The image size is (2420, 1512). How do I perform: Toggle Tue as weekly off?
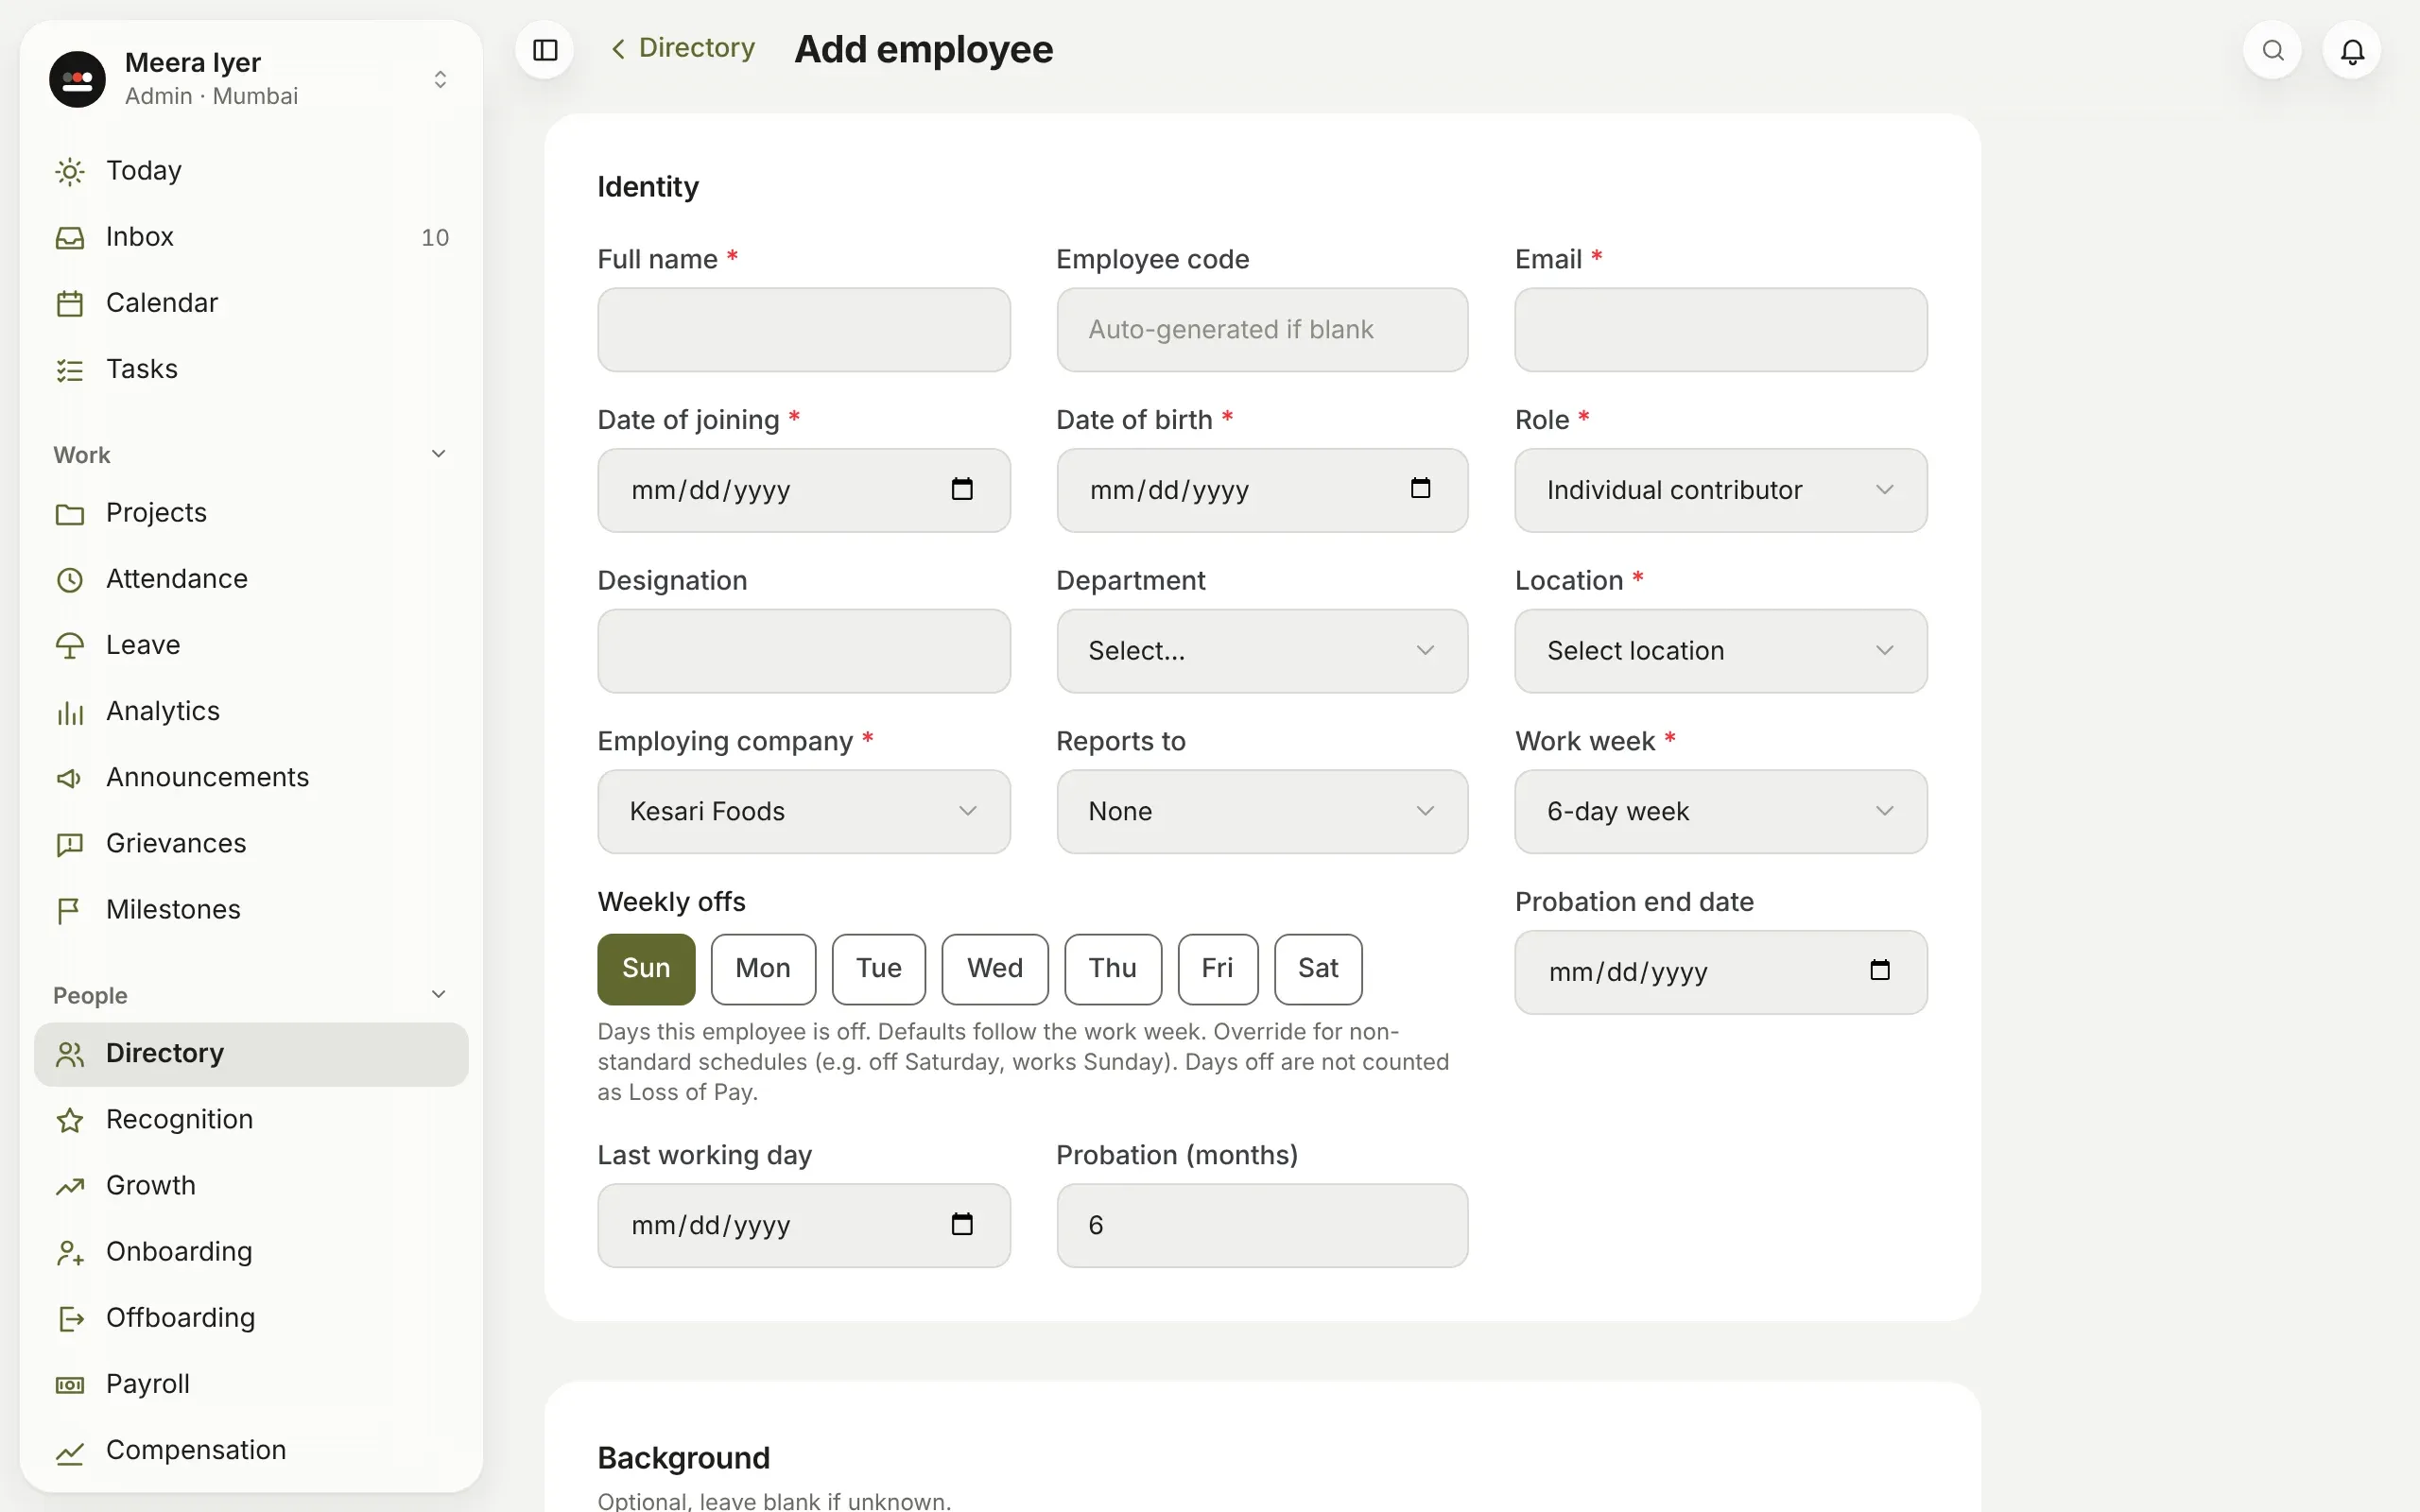point(879,969)
